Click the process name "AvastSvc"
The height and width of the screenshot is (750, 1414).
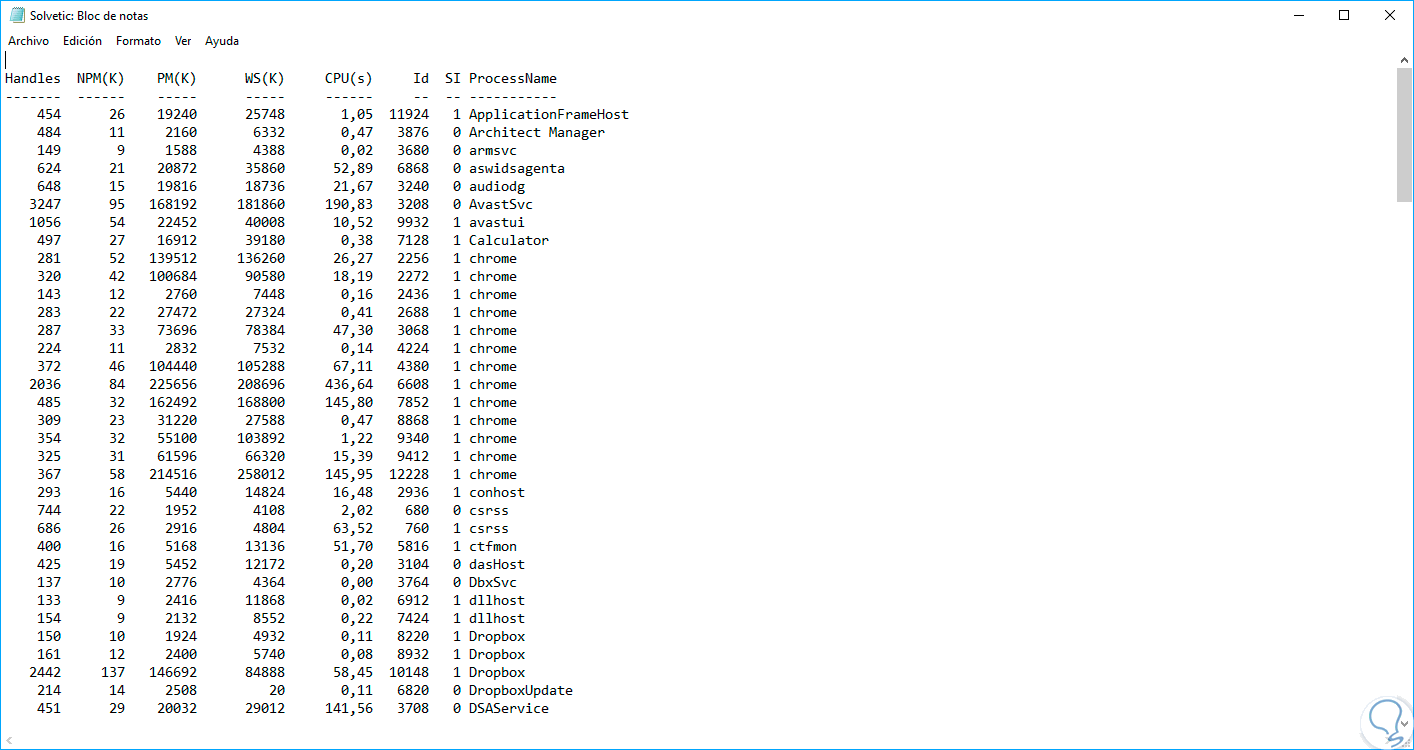tap(501, 204)
